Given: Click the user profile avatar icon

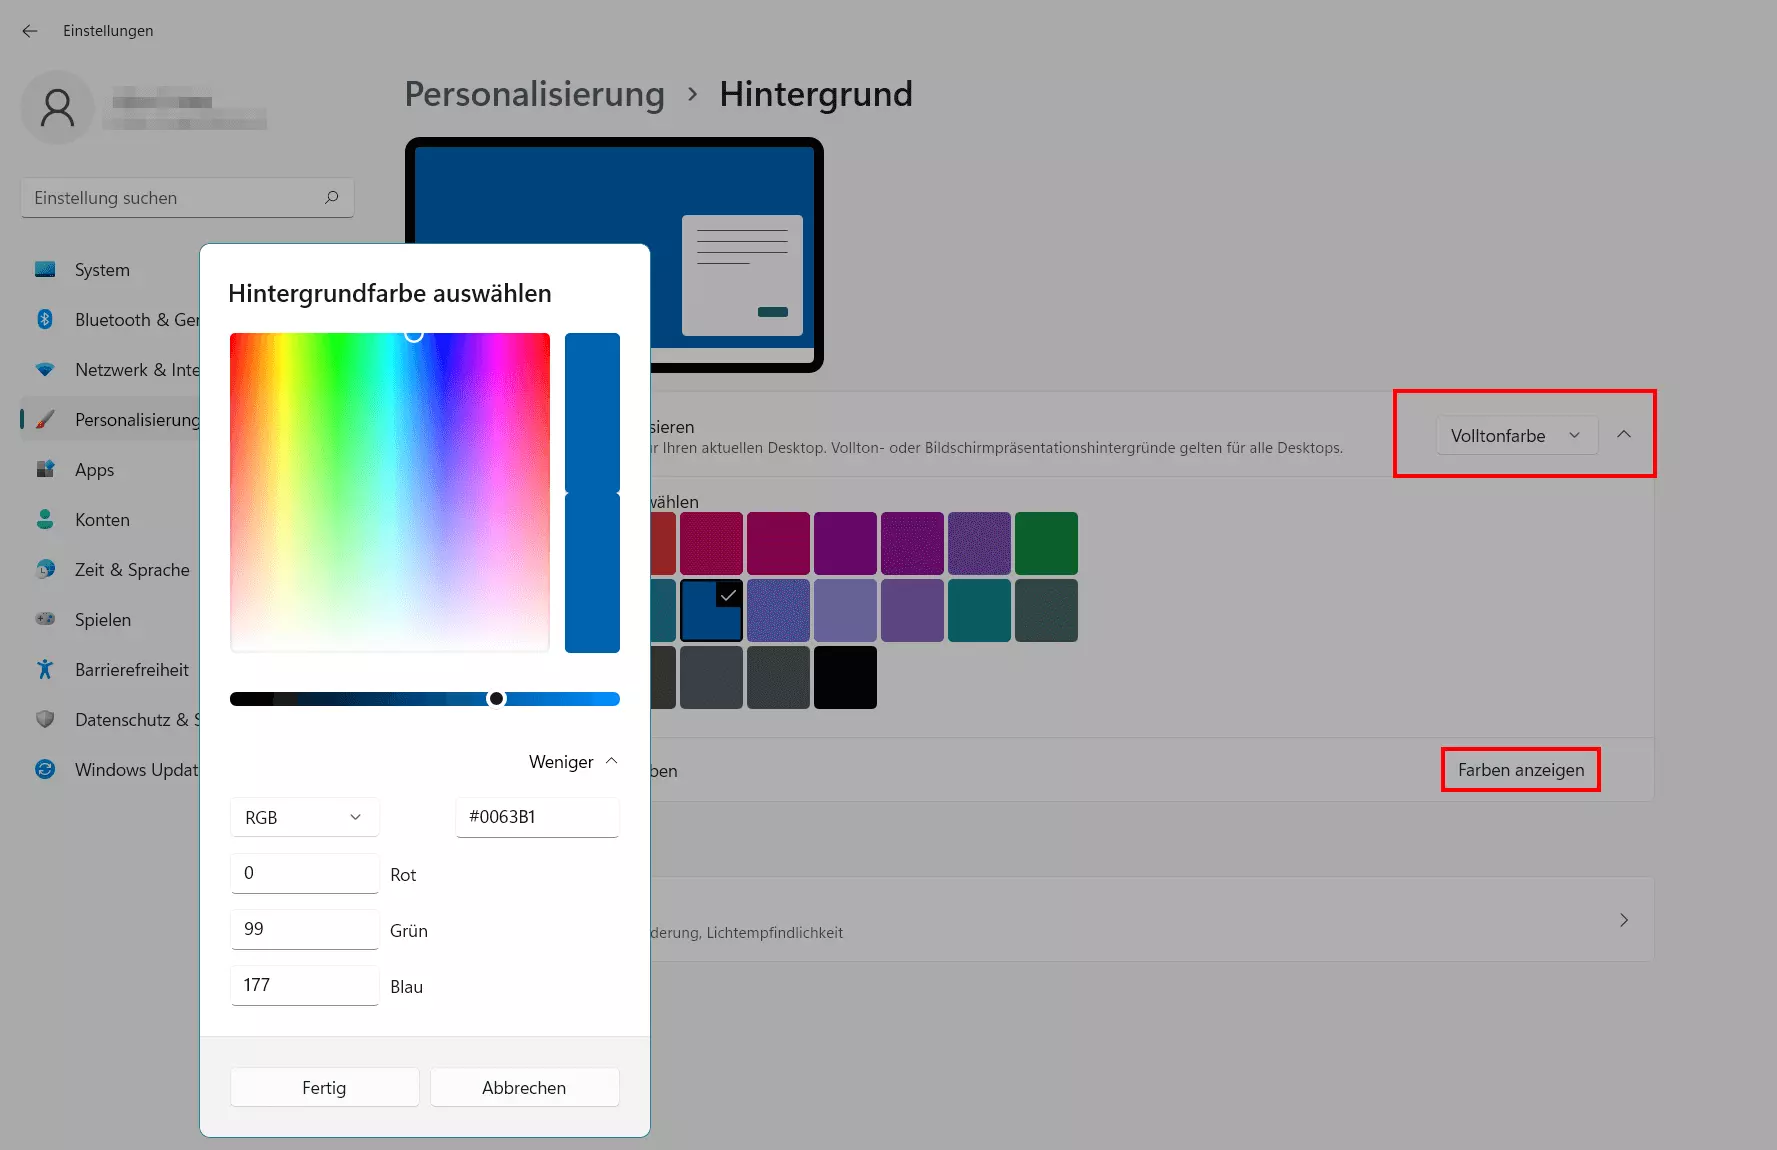Looking at the screenshot, I should pos(58,107).
